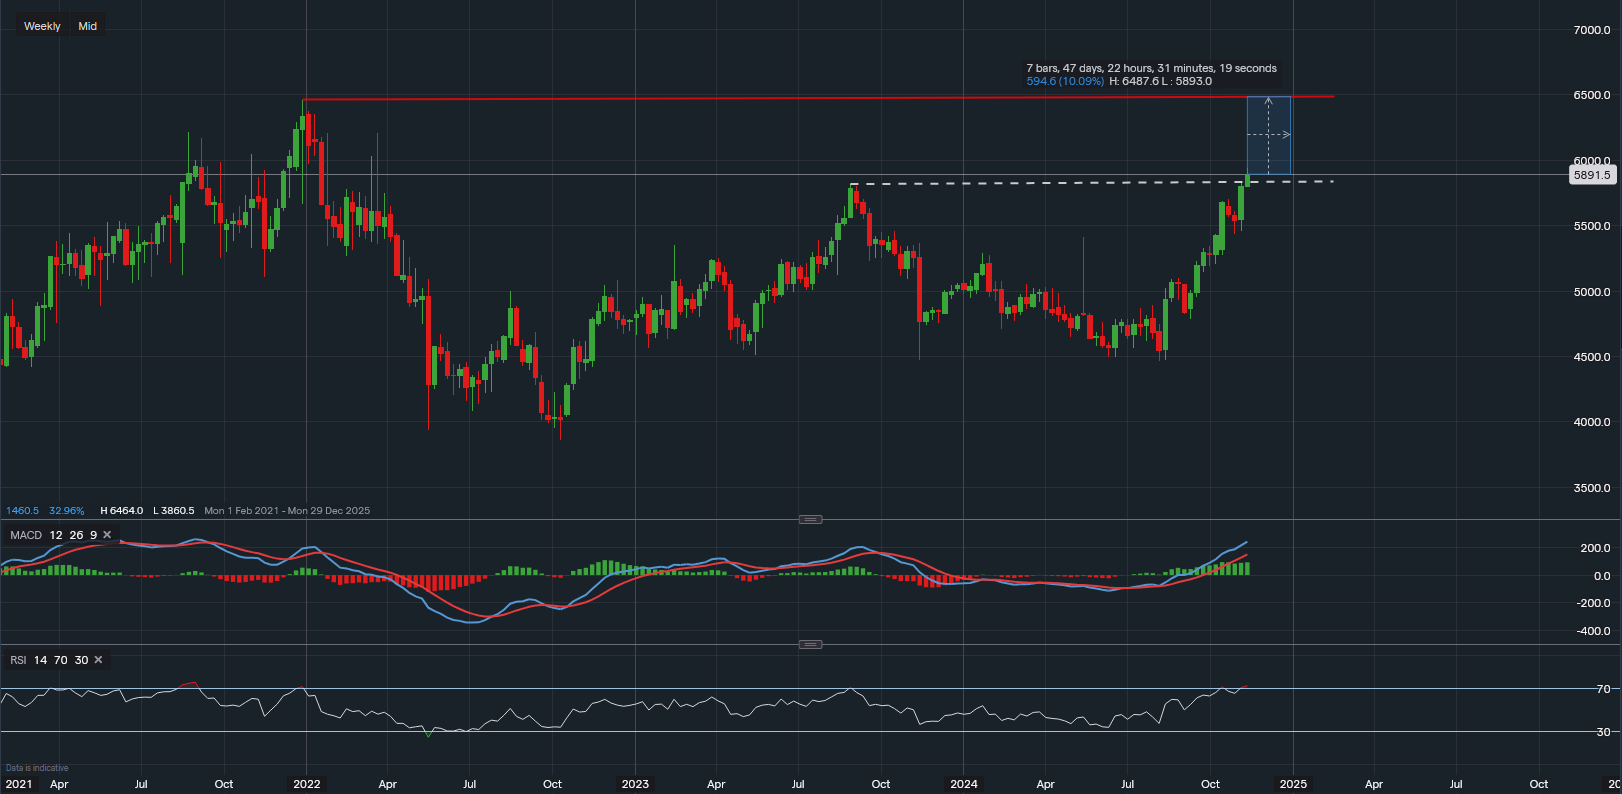
Task: Remove the RSI indicator using its X
Action: [x=98, y=660]
